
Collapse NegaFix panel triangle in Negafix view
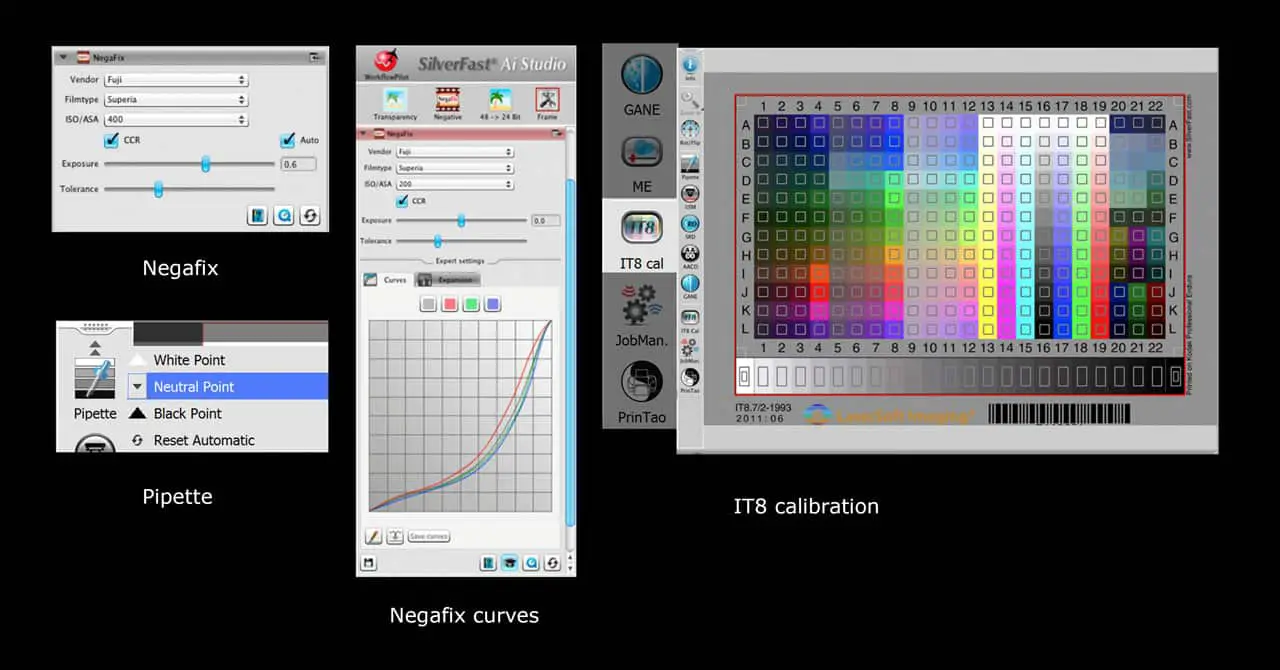tap(63, 58)
